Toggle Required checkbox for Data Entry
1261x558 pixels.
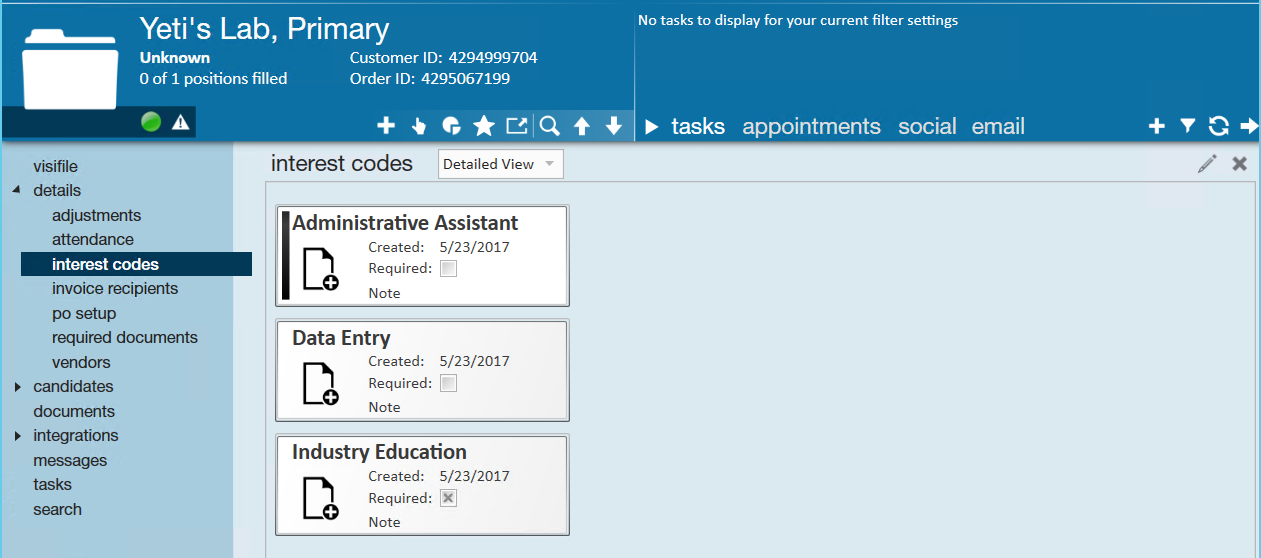tap(448, 383)
